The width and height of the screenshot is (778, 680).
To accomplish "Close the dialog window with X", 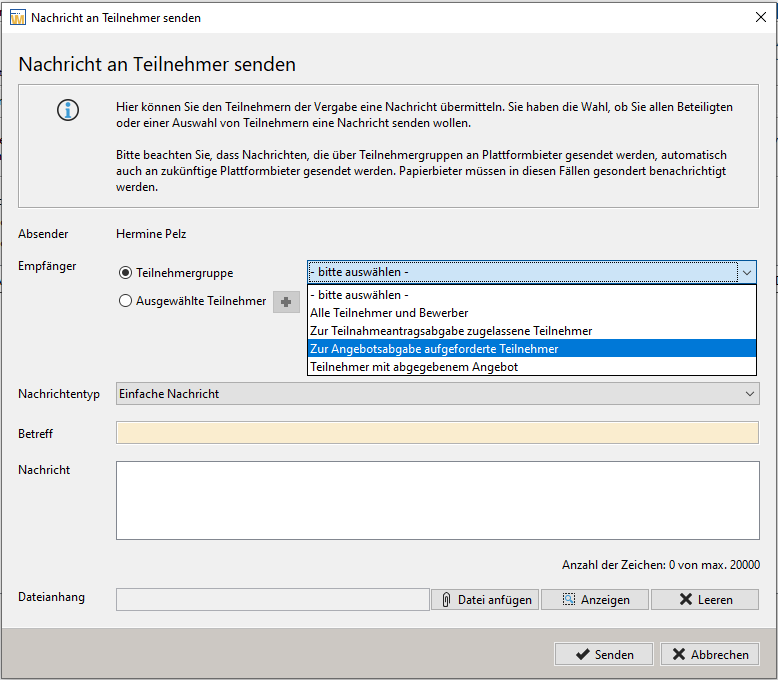I will click(761, 17).
